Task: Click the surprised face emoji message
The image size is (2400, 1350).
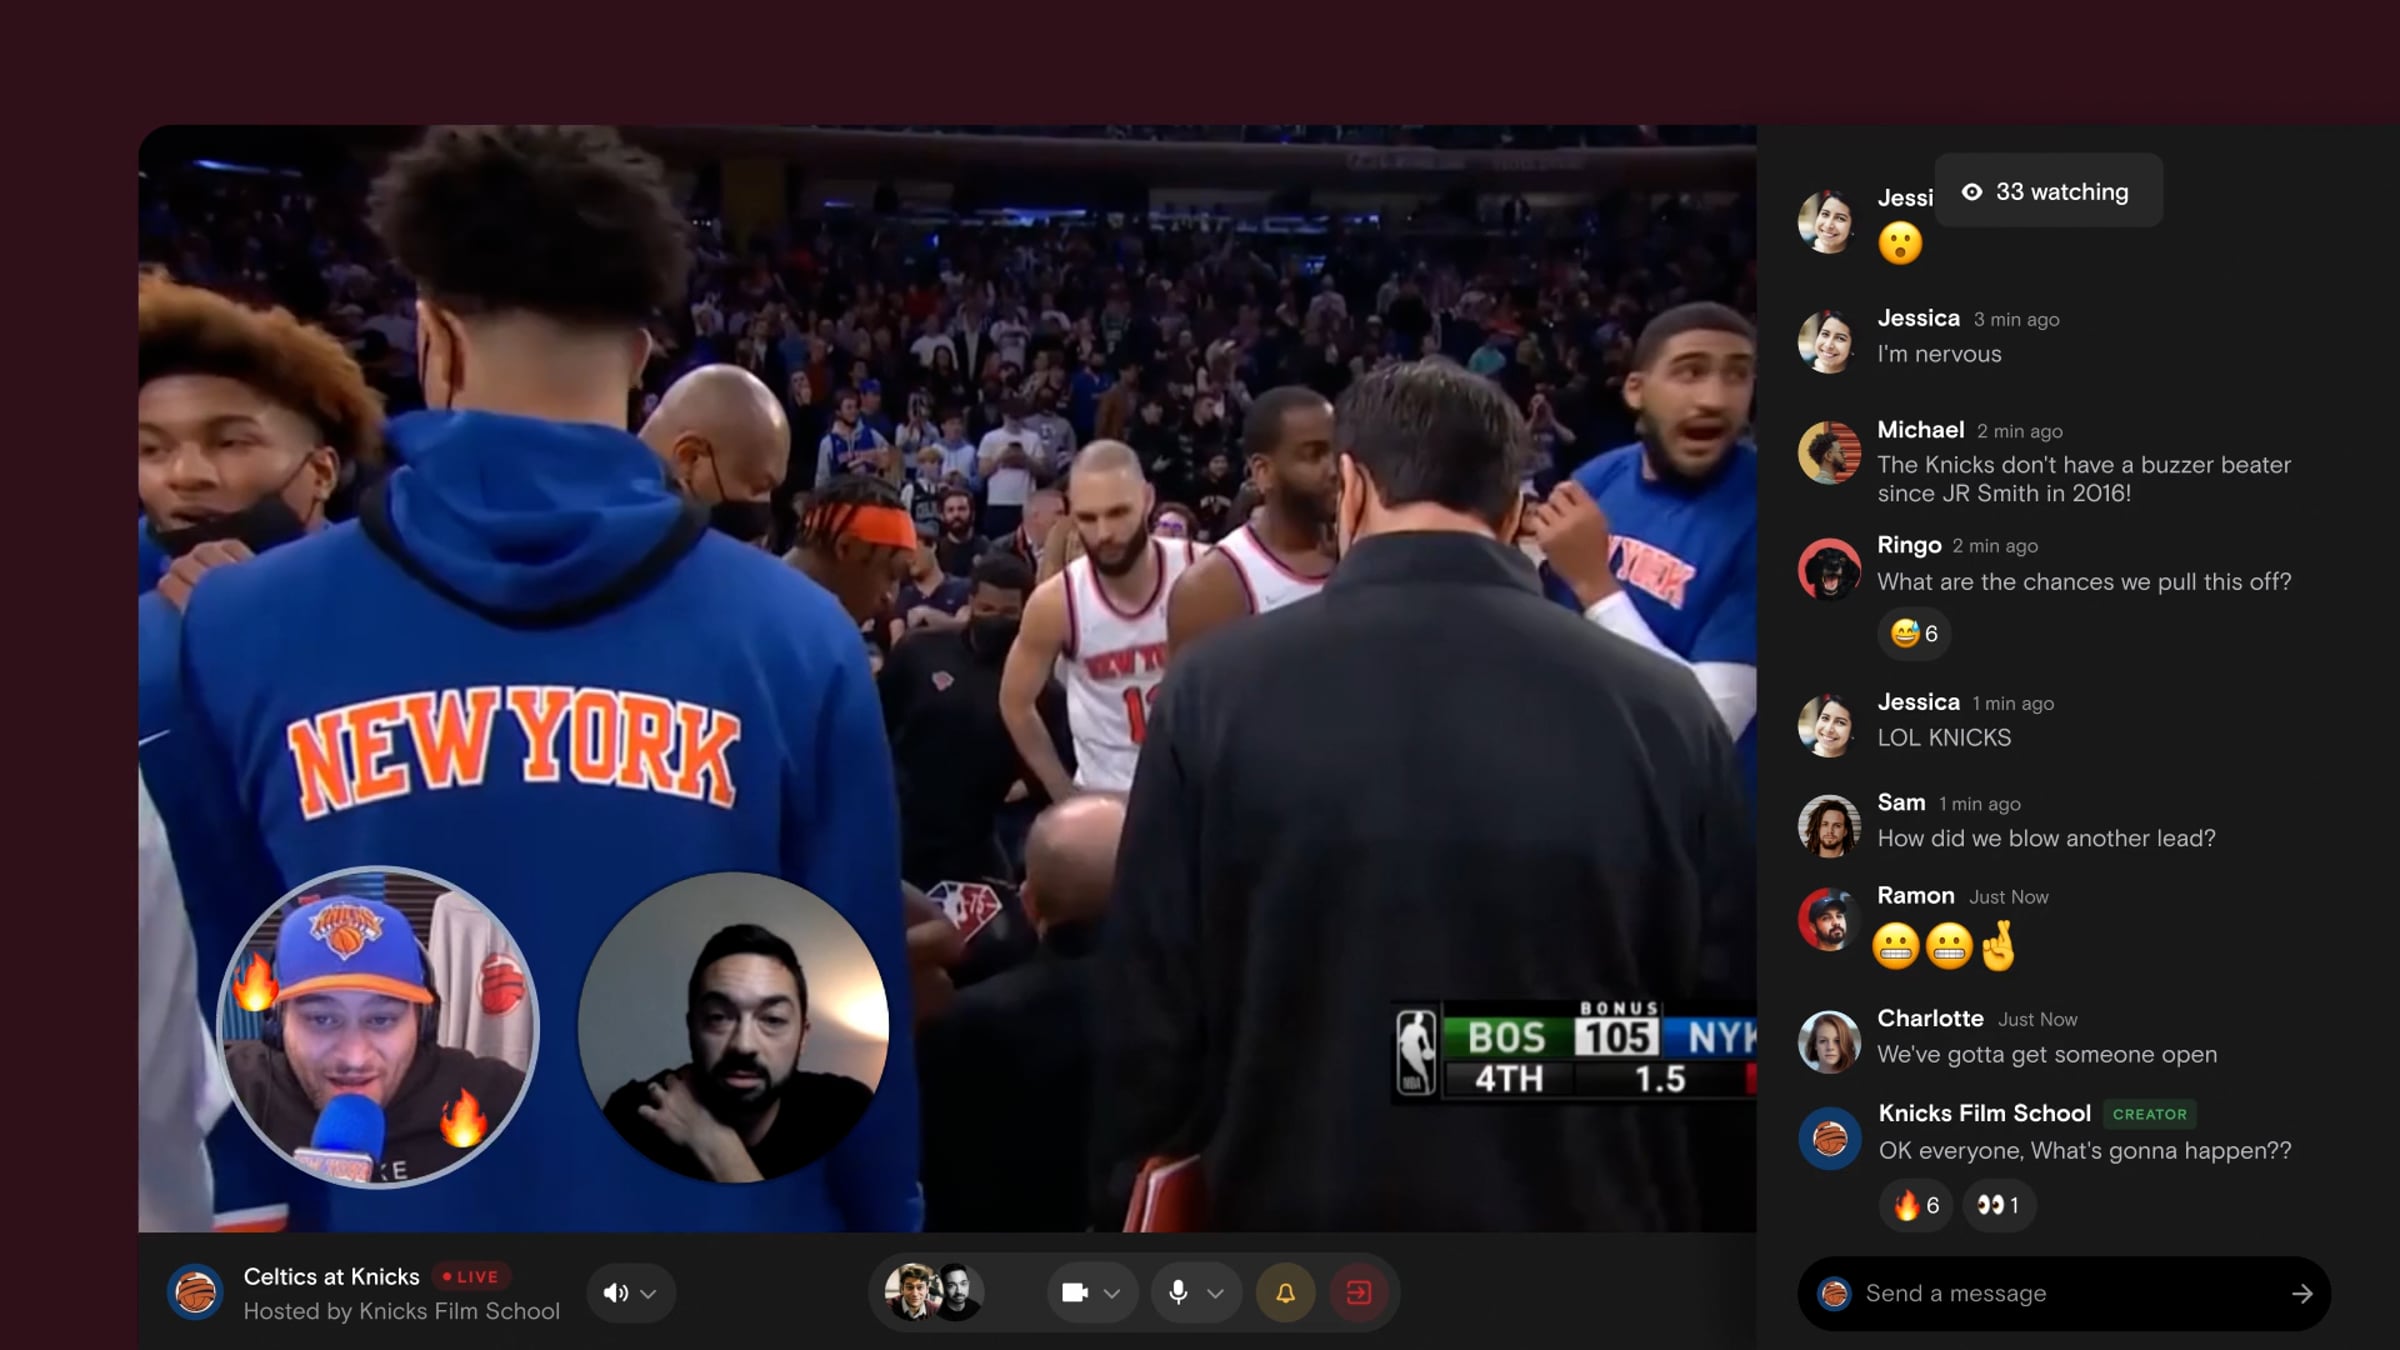Action: (x=1900, y=243)
